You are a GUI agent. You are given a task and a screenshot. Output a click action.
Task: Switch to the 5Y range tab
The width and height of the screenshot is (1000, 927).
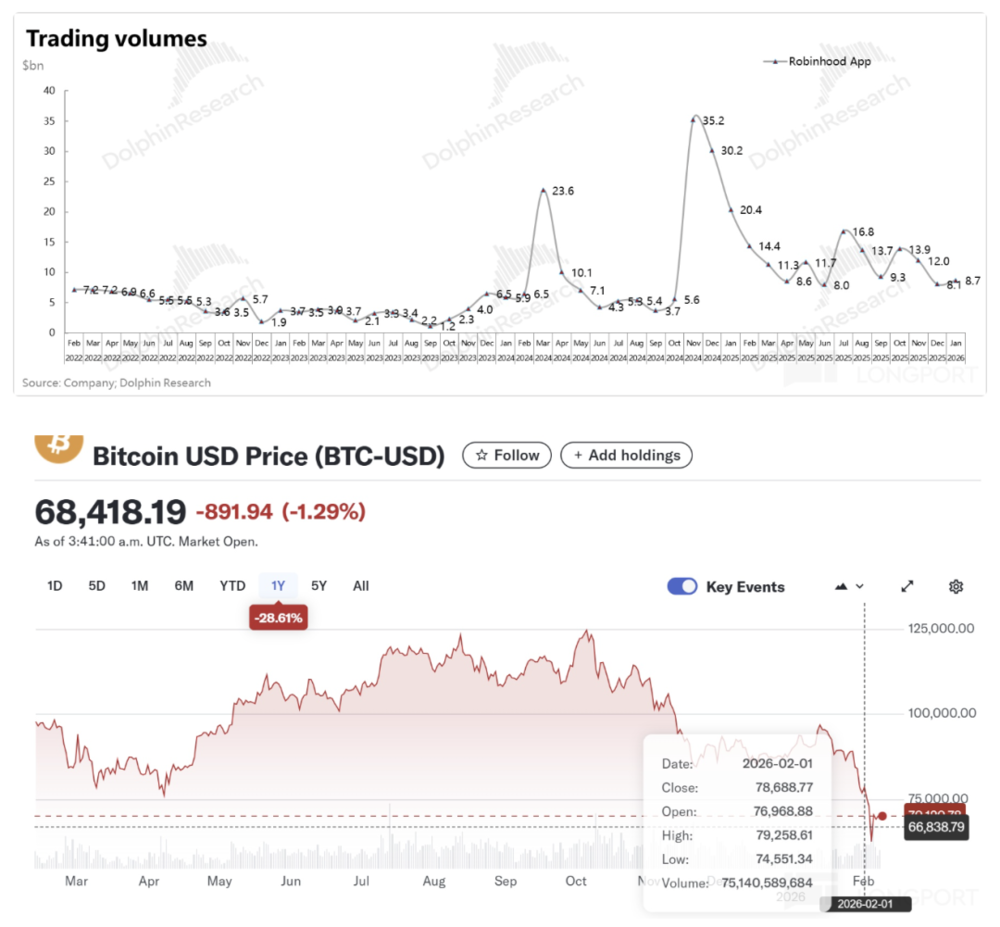pos(318,586)
